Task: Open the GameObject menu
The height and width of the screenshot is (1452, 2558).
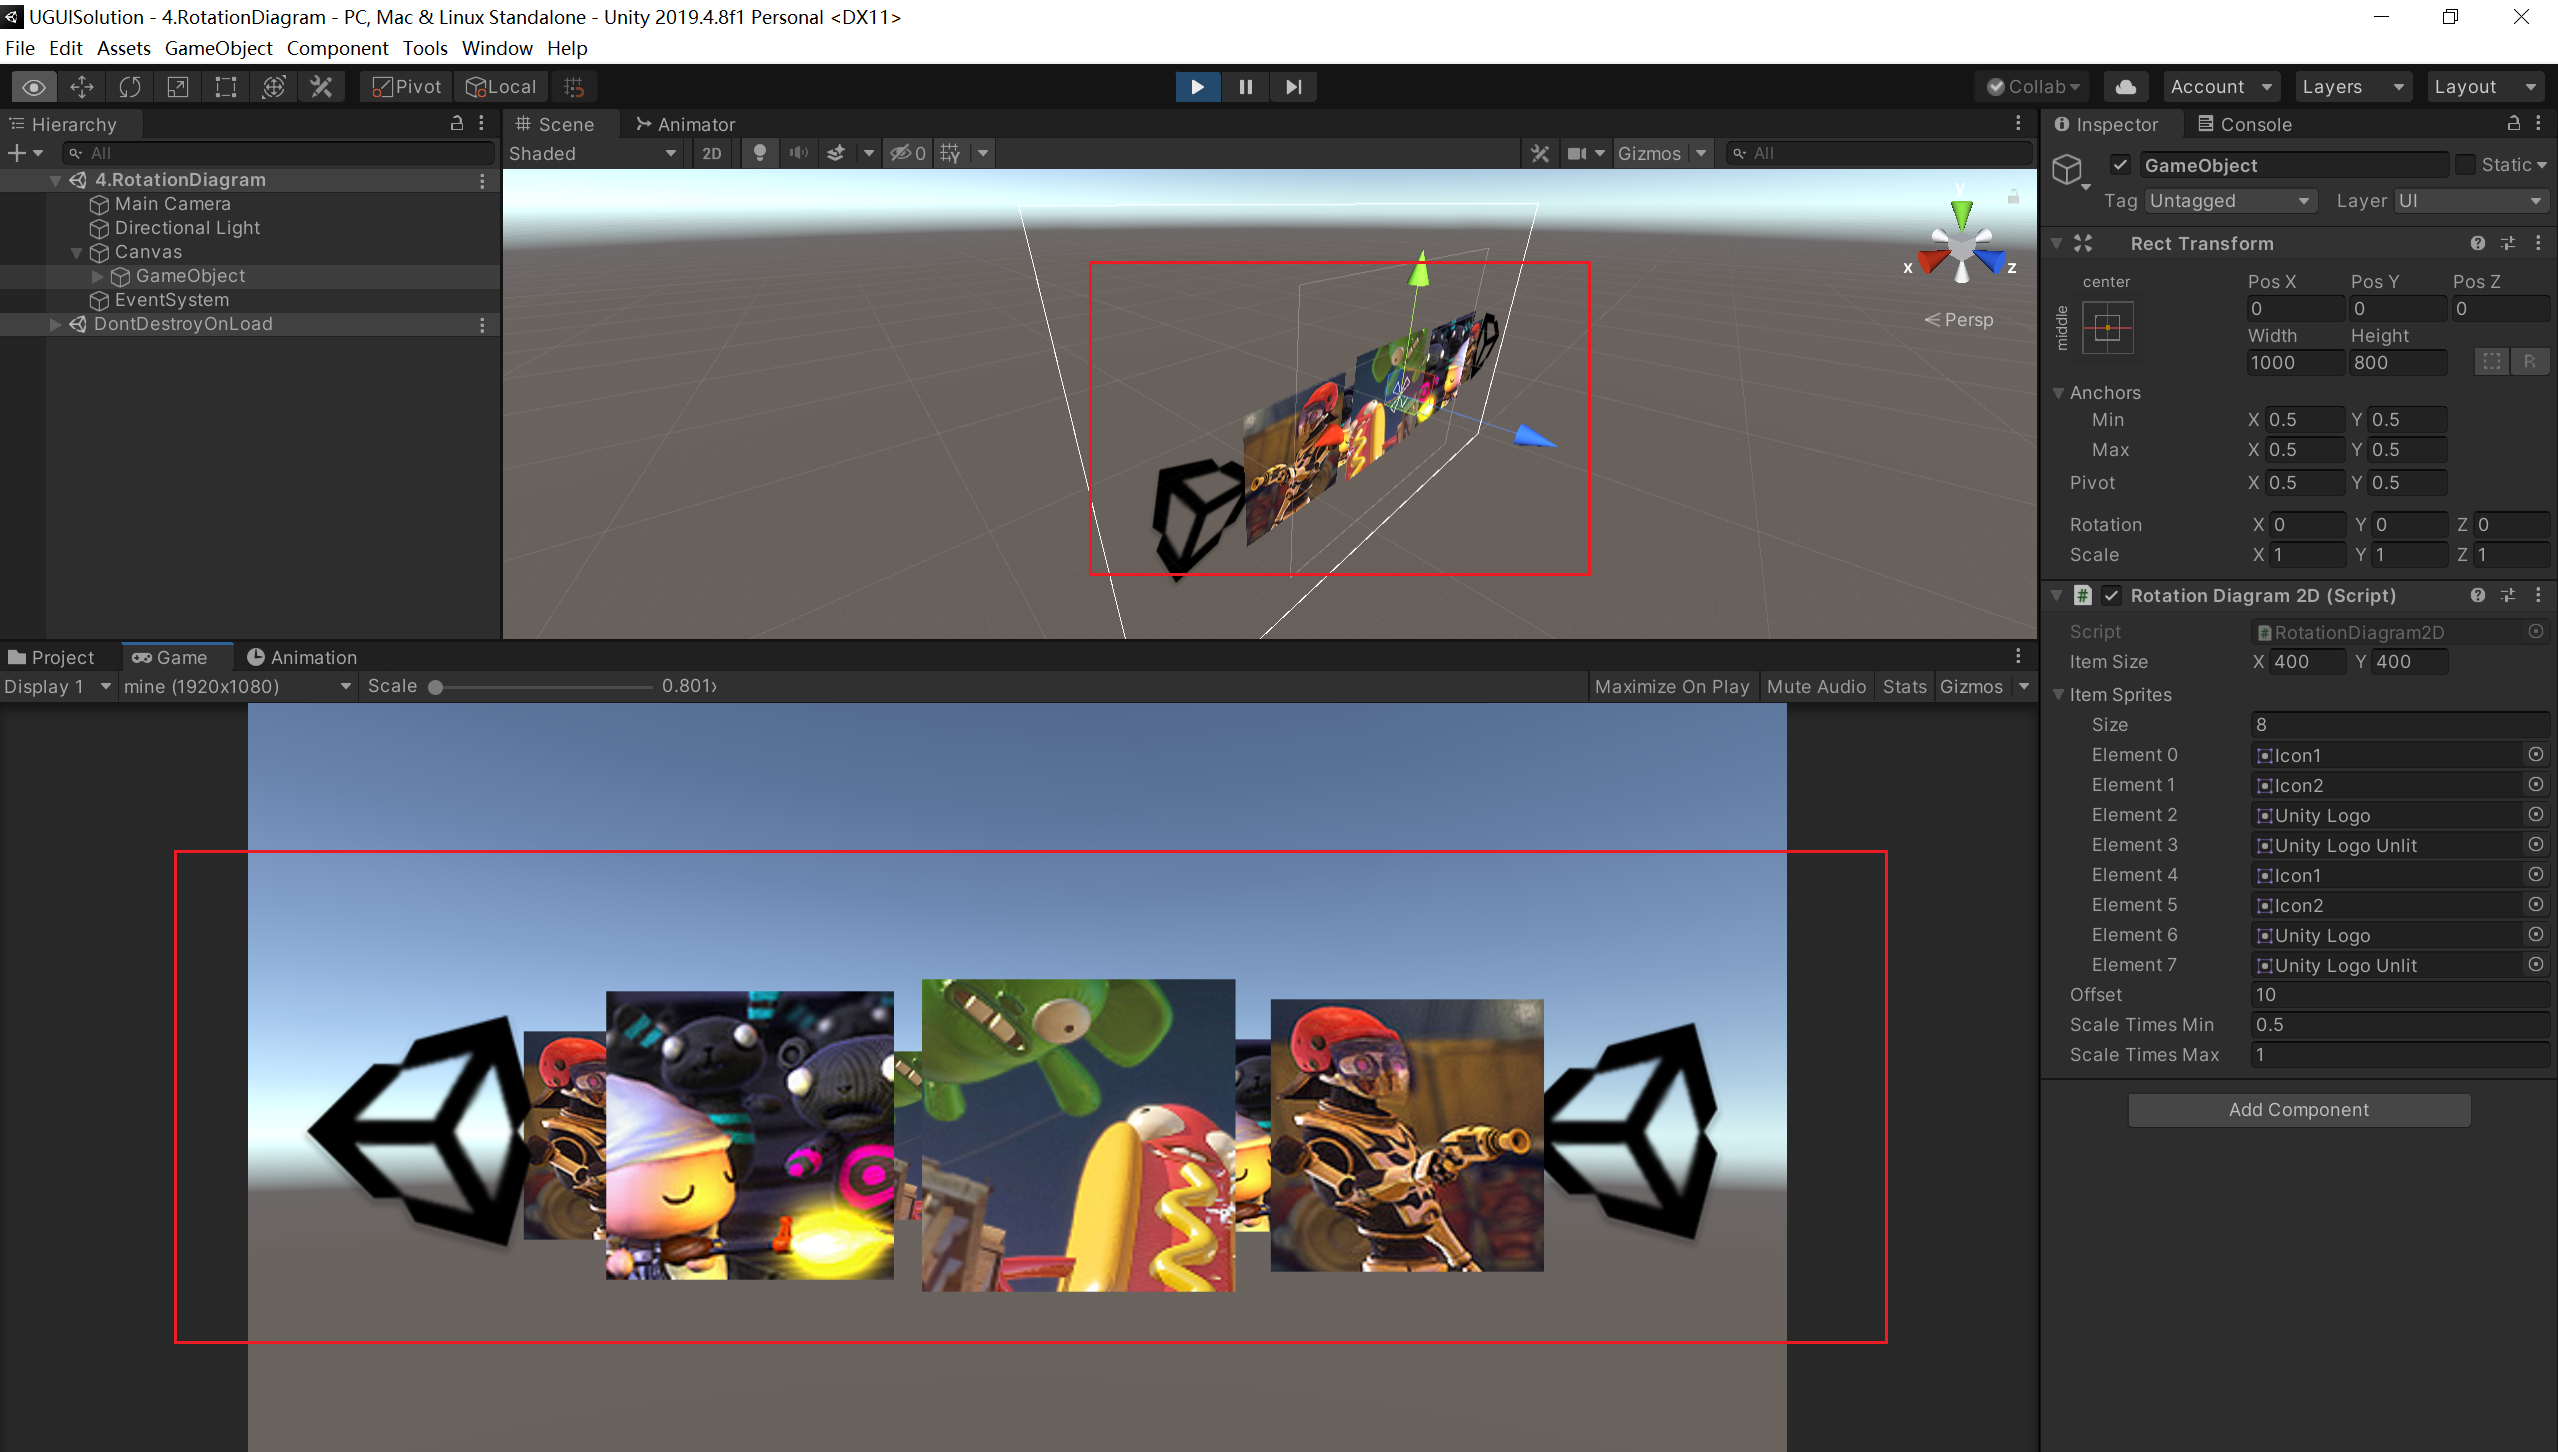Action: (218, 48)
